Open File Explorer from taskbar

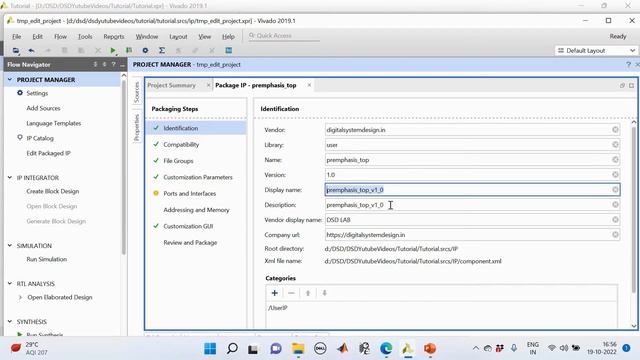pyautogui.click(x=298, y=349)
